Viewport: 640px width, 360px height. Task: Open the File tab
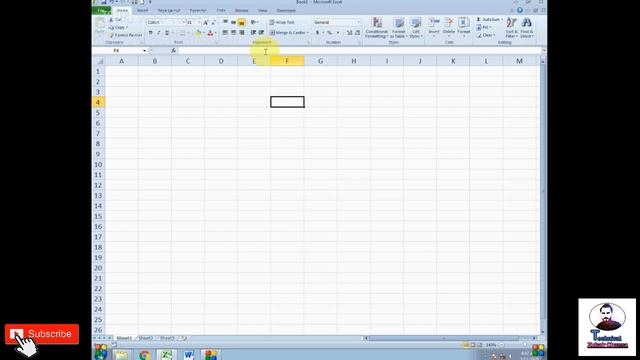(x=102, y=11)
